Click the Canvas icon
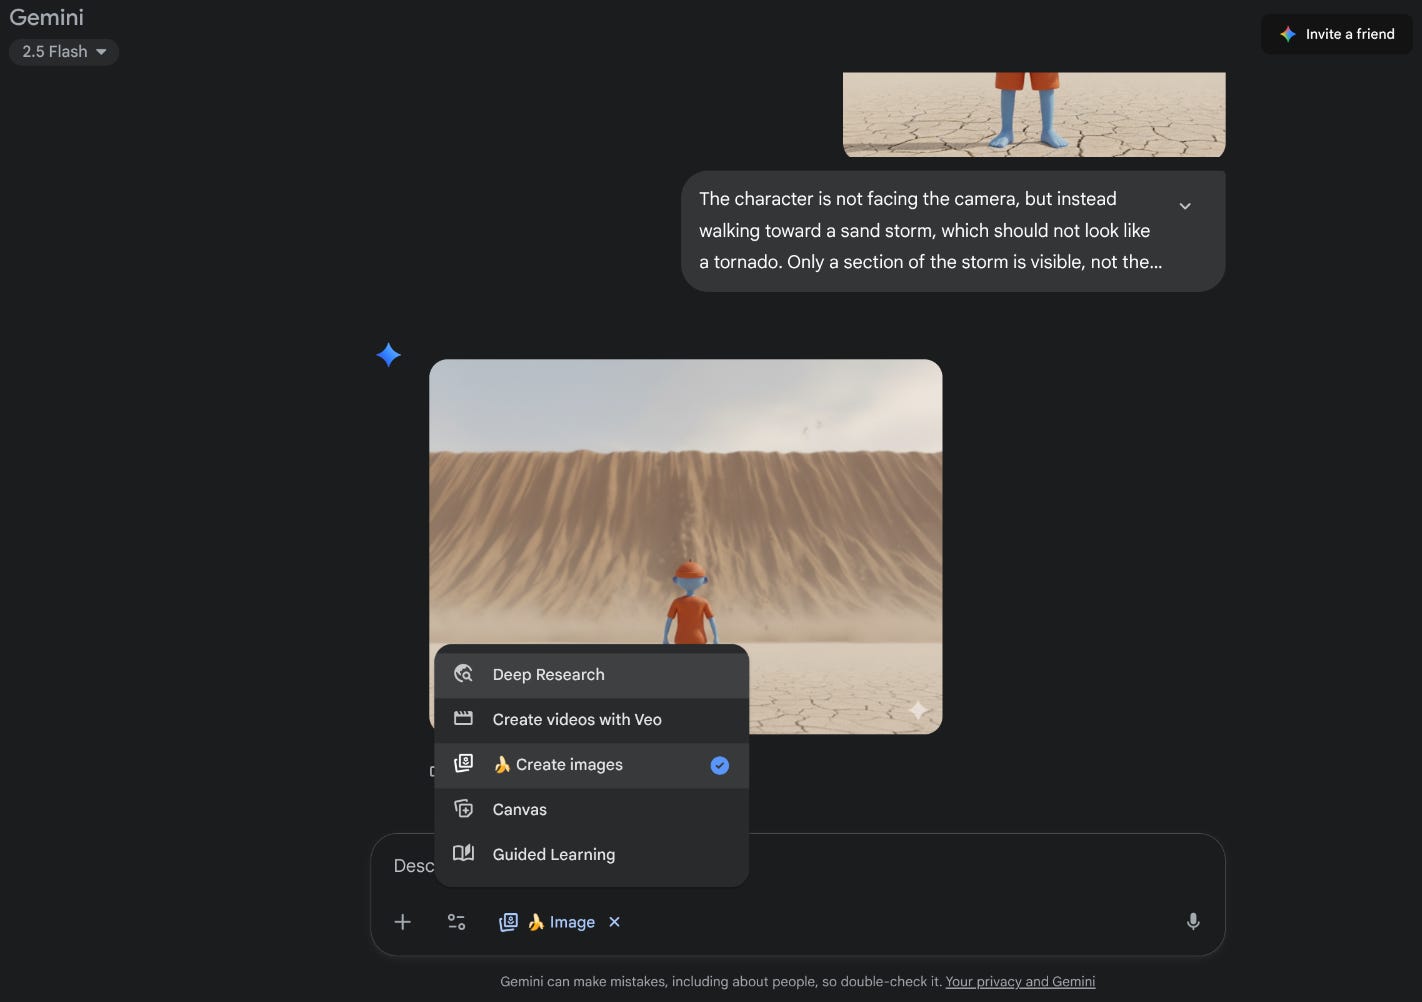This screenshot has height=1002, width=1422. click(463, 809)
